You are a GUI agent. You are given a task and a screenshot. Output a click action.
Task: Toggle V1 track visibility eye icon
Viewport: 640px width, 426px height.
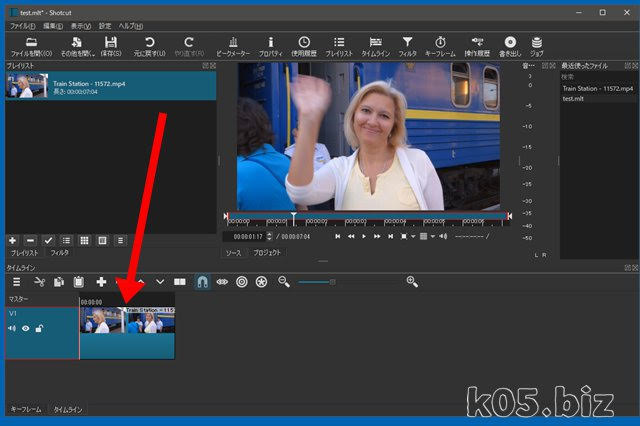(x=26, y=328)
